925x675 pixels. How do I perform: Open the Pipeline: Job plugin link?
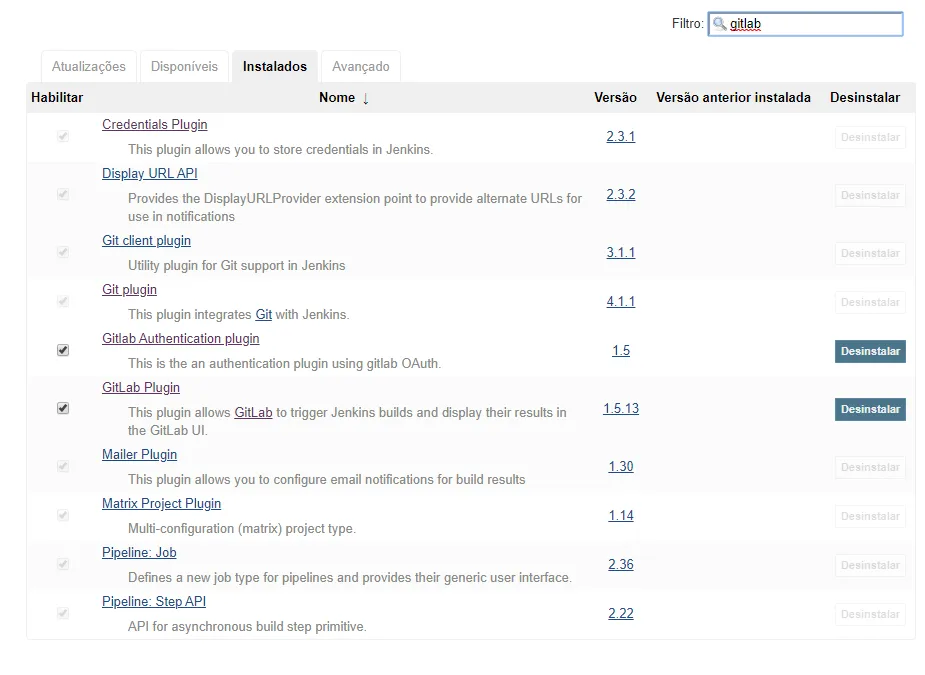pos(139,553)
